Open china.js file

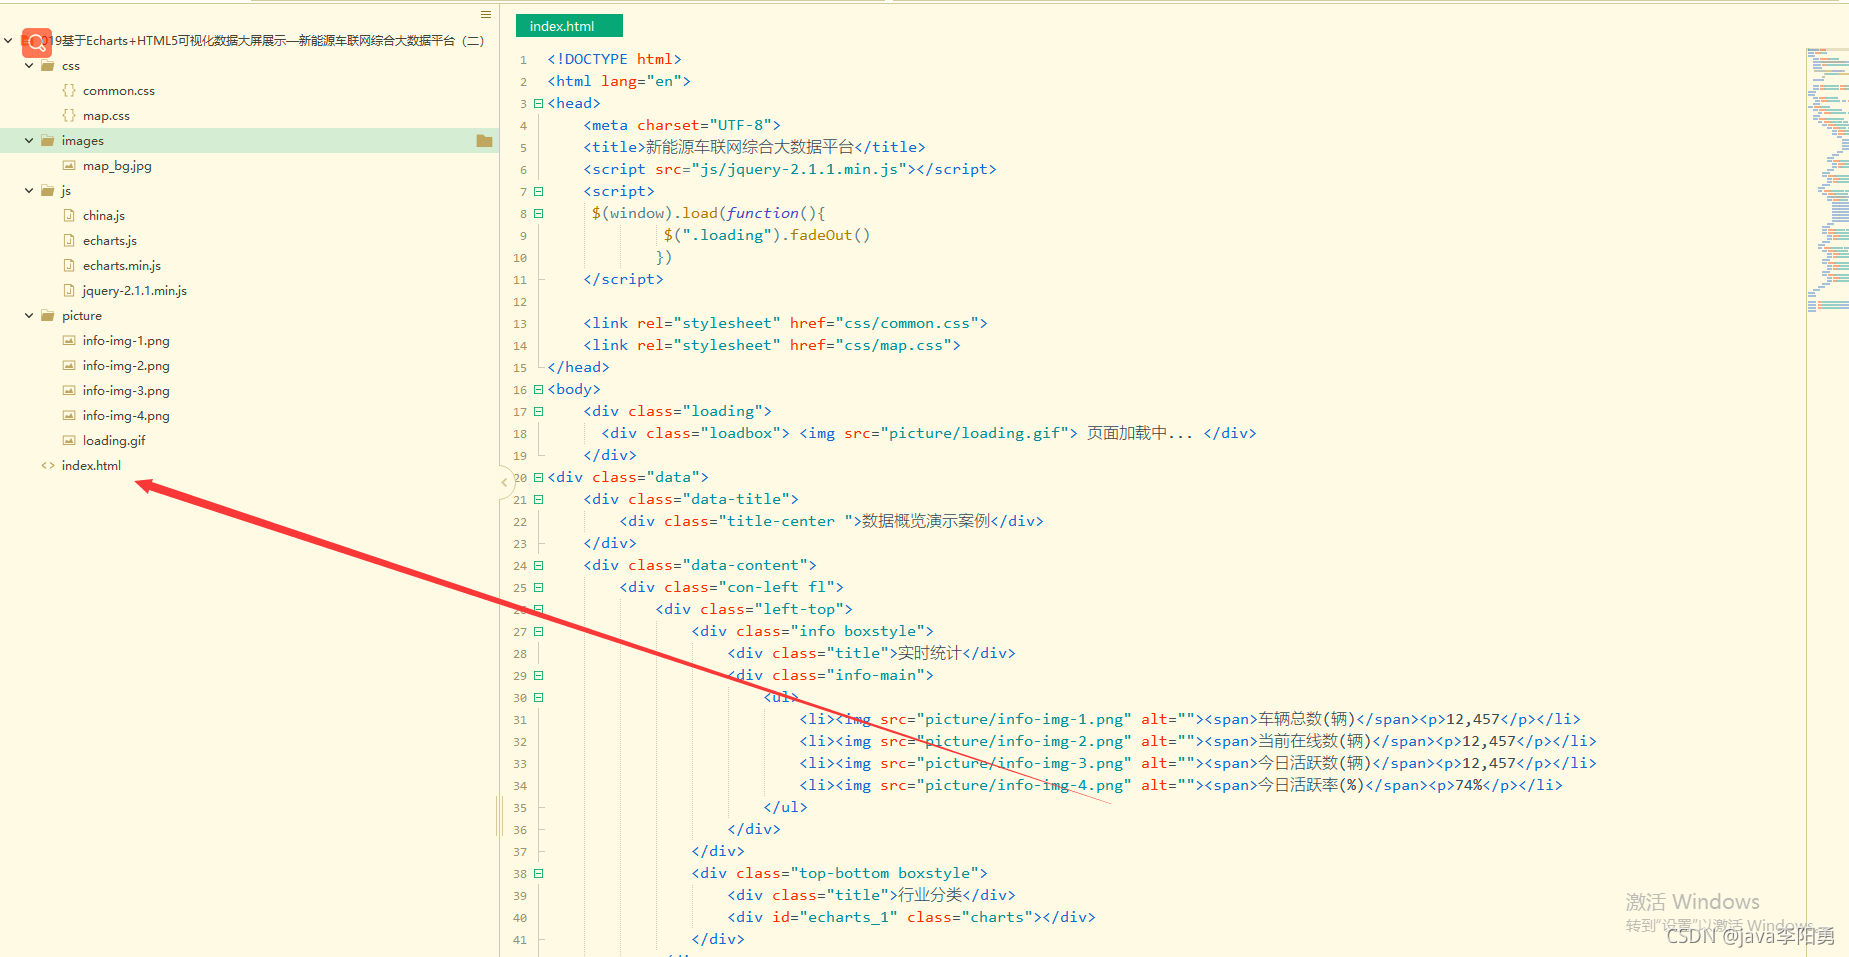pyautogui.click(x=104, y=216)
